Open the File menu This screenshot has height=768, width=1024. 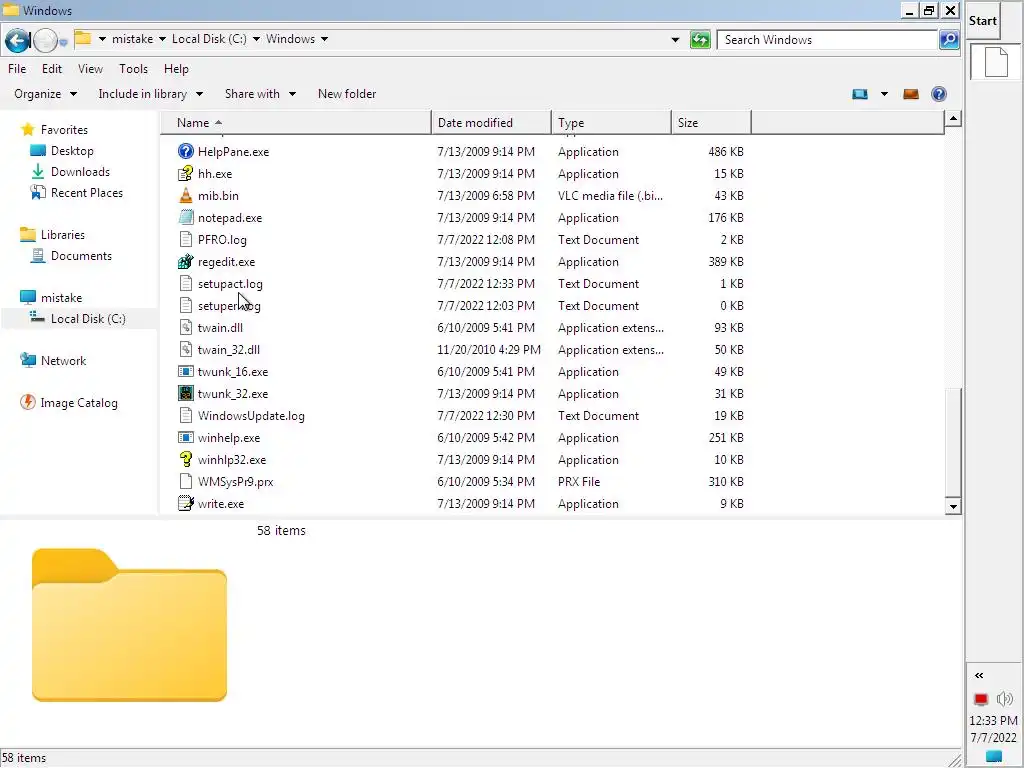click(x=17, y=69)
